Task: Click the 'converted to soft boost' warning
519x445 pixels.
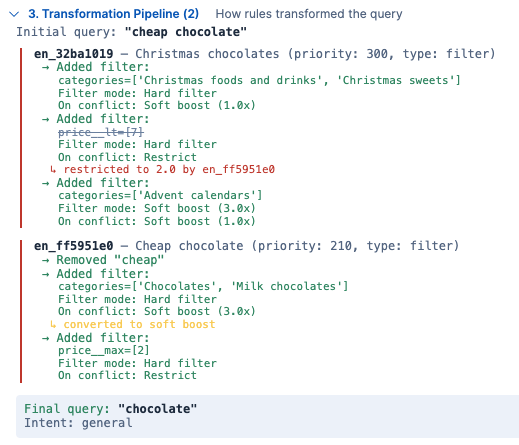Action: click(x=139, y=324)
